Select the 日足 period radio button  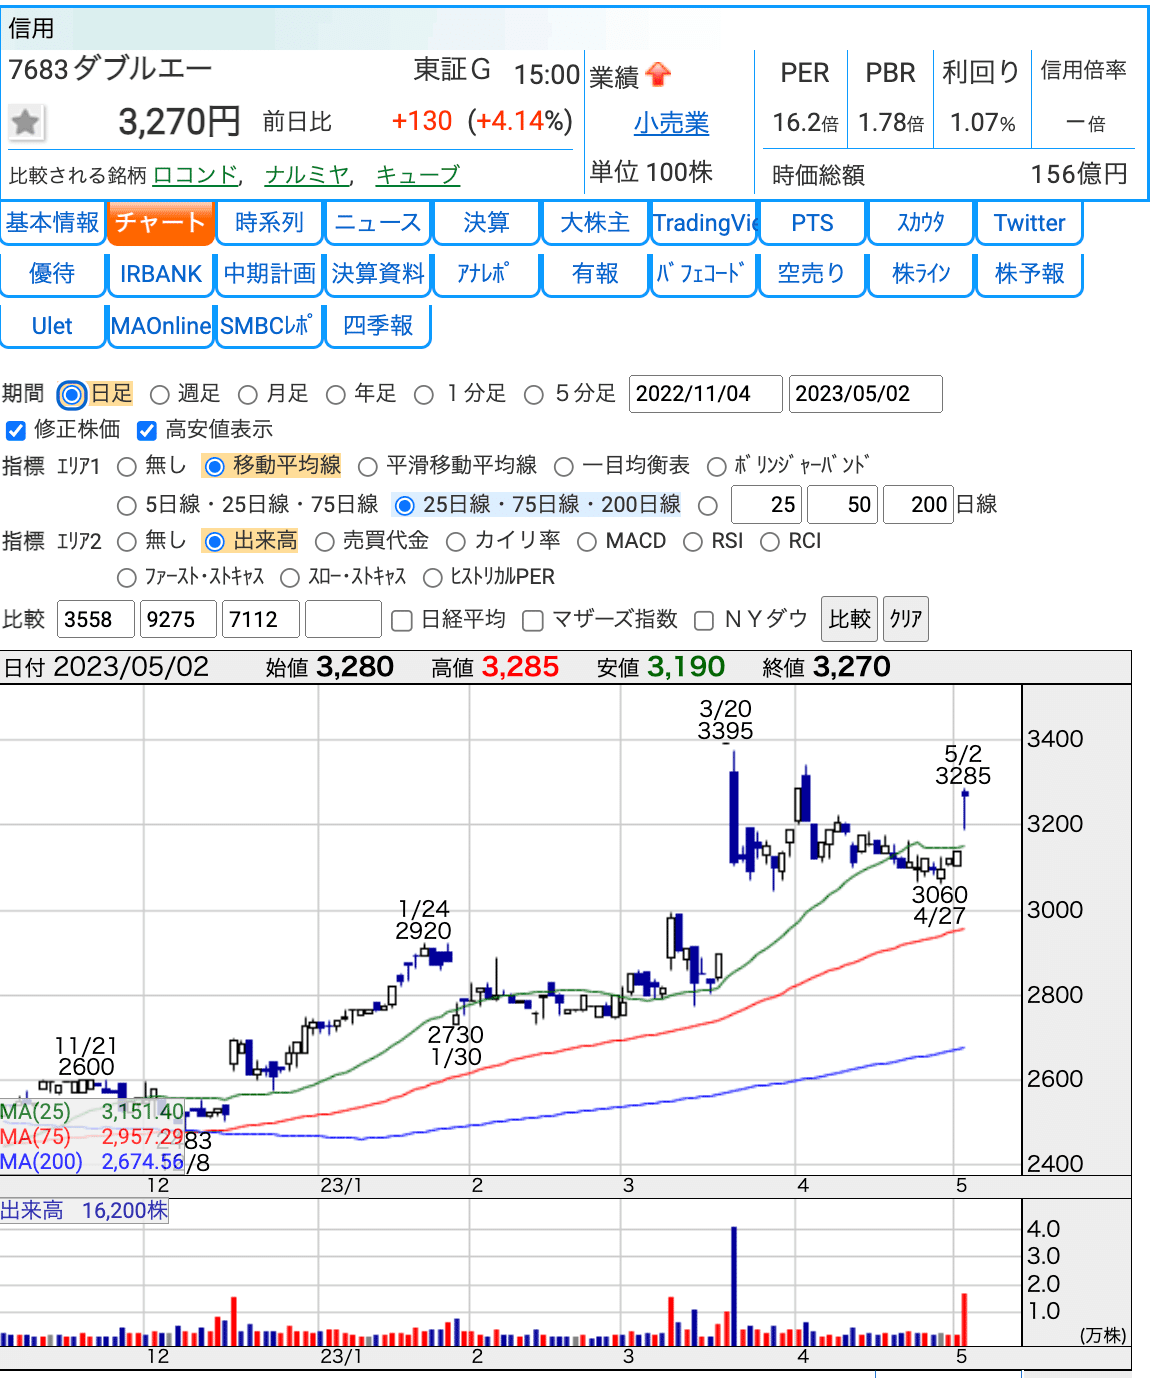coord(72,395)
